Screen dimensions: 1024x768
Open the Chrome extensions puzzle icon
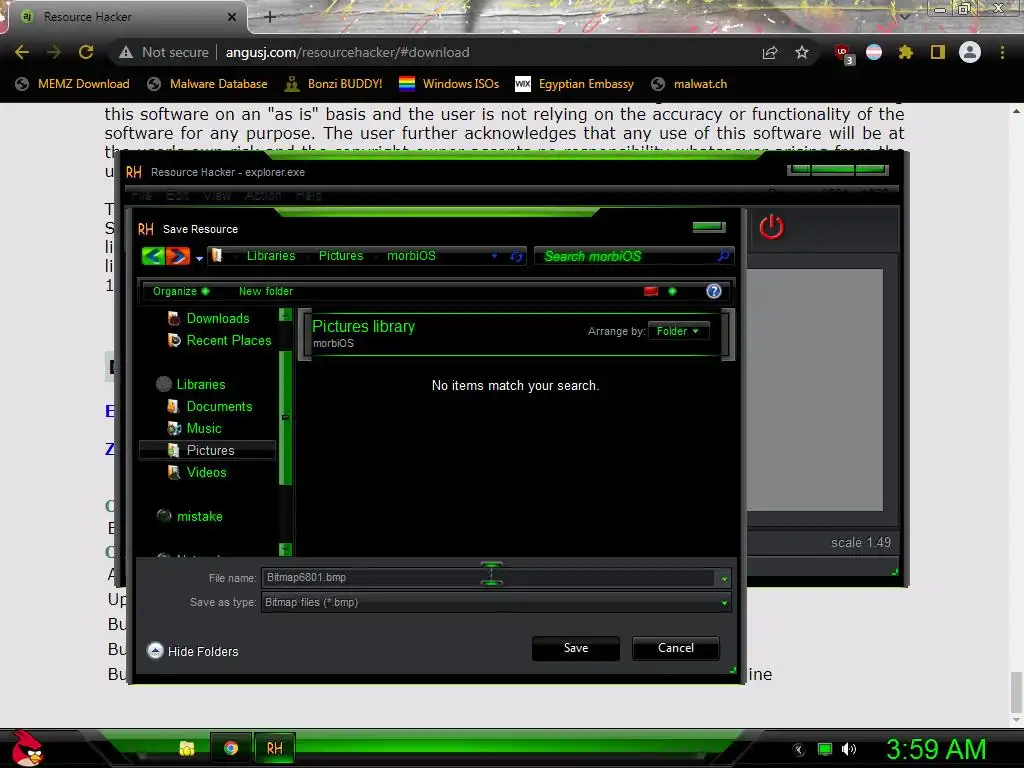906,52
